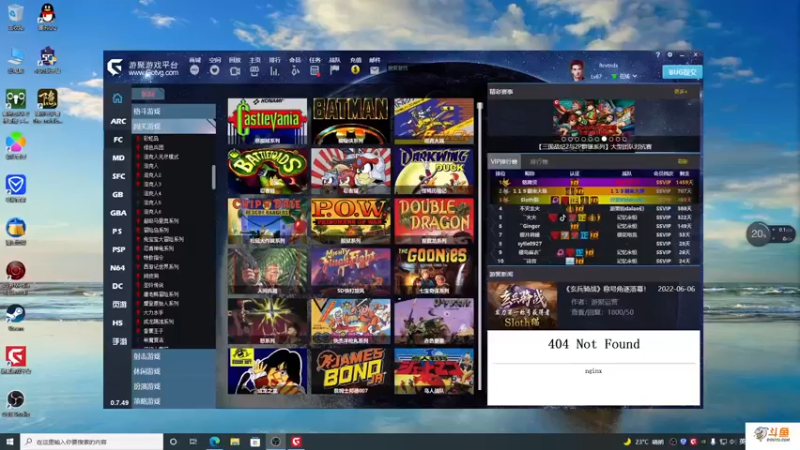Screen dimensions: 800x450
Task: Open the 会员 member icon in top toolbar
Action: click(295, 71)
